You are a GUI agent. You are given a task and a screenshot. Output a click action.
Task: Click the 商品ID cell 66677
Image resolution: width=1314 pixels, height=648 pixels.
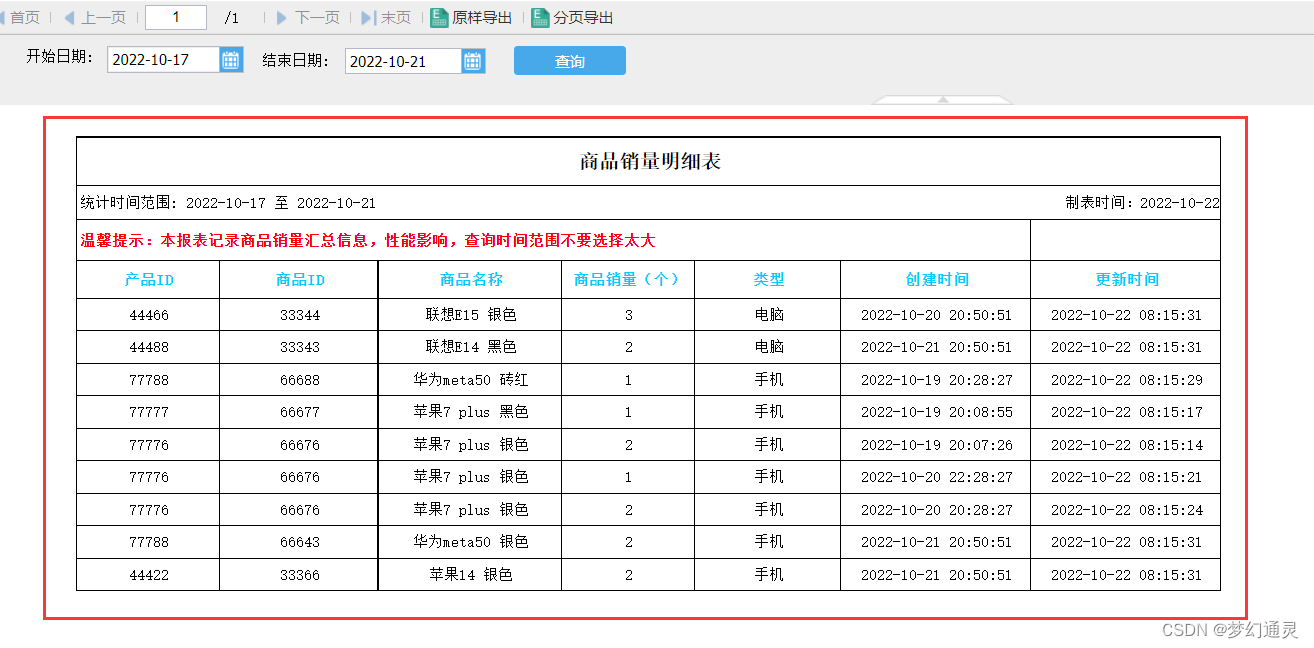[x=300, y=412]
